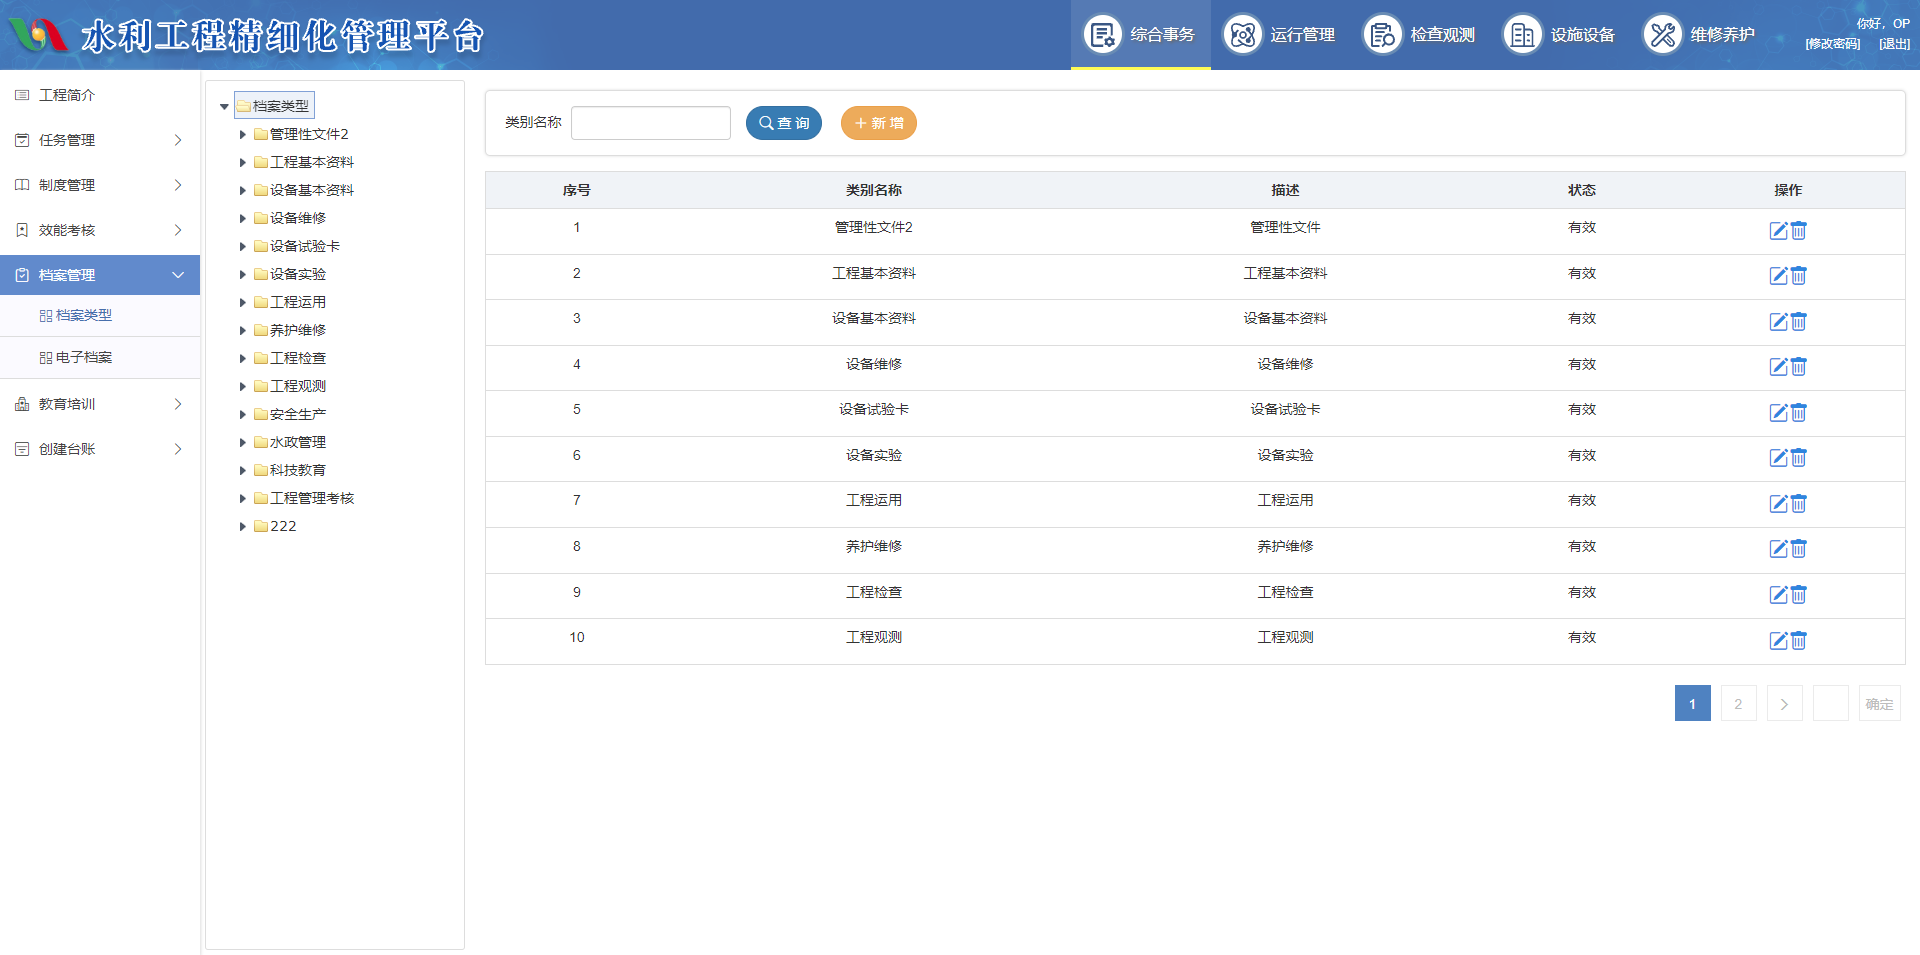Focus the 类别名称 search input field
This screenshot has width=1920, height=955.
(x=650, y=123)
